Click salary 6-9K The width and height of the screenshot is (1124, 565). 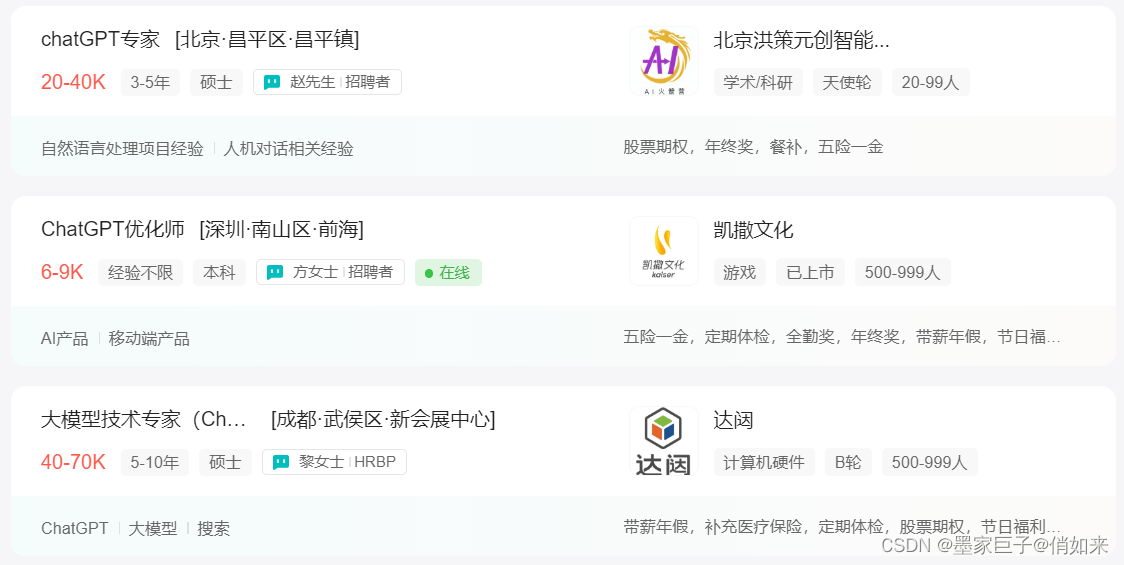pyautogui.click(x=62, y=272)
